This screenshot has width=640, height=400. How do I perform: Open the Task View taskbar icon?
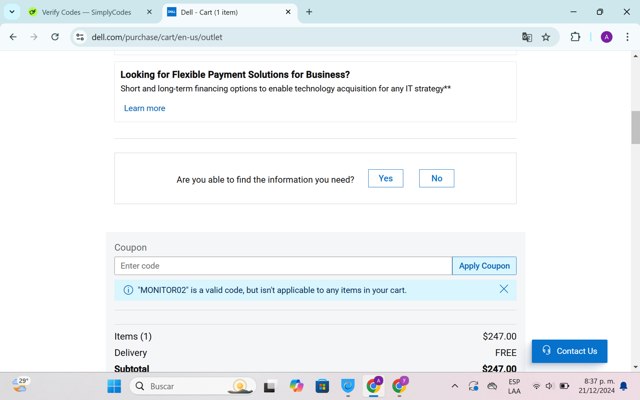(x=269, y=386)
